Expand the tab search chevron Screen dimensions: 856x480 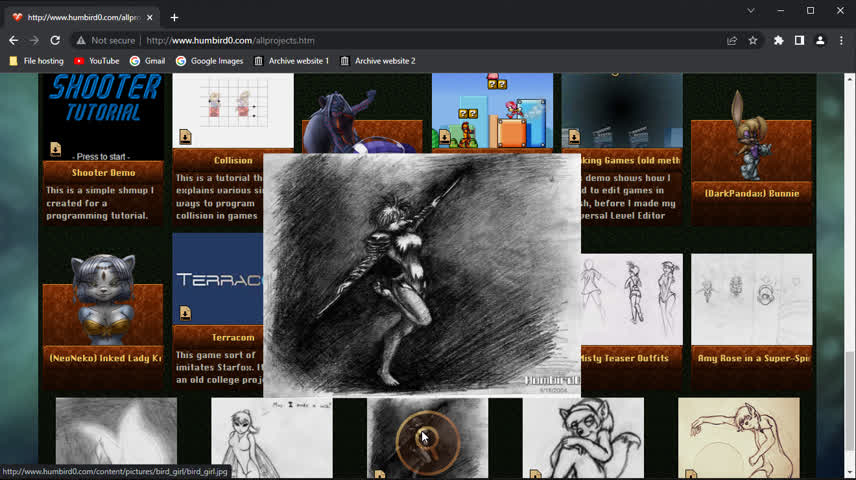click(751, 10)
